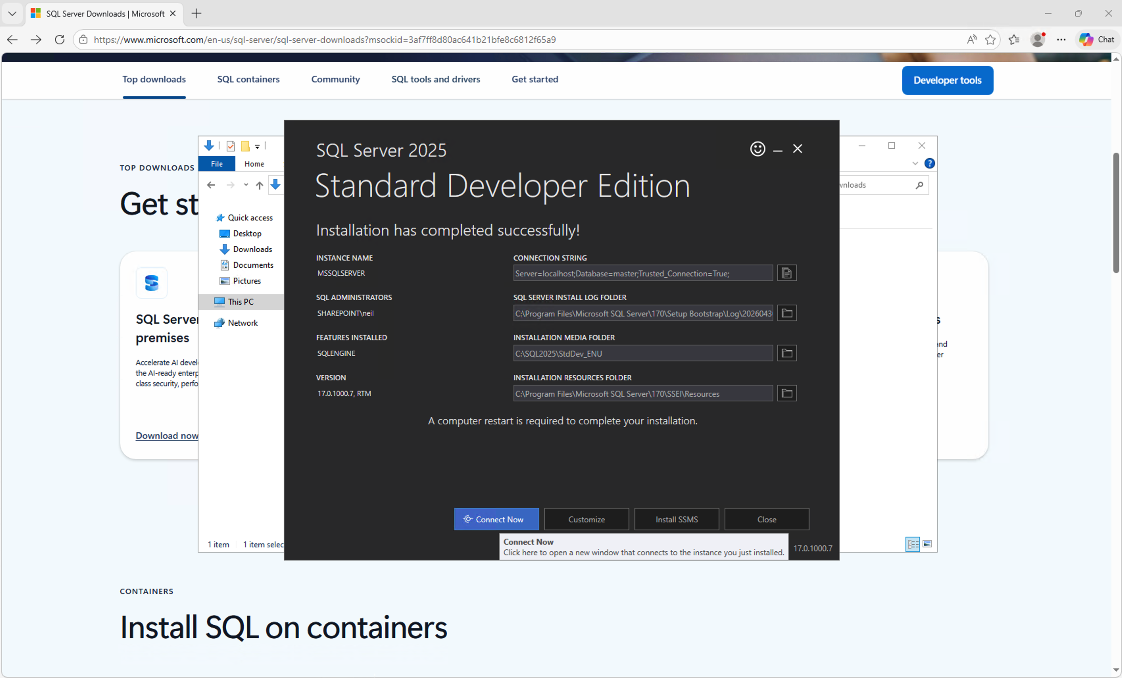Open the Copilot Chat button
The height and width of the screenshot is (678, 1122).
pos(1097,39)
